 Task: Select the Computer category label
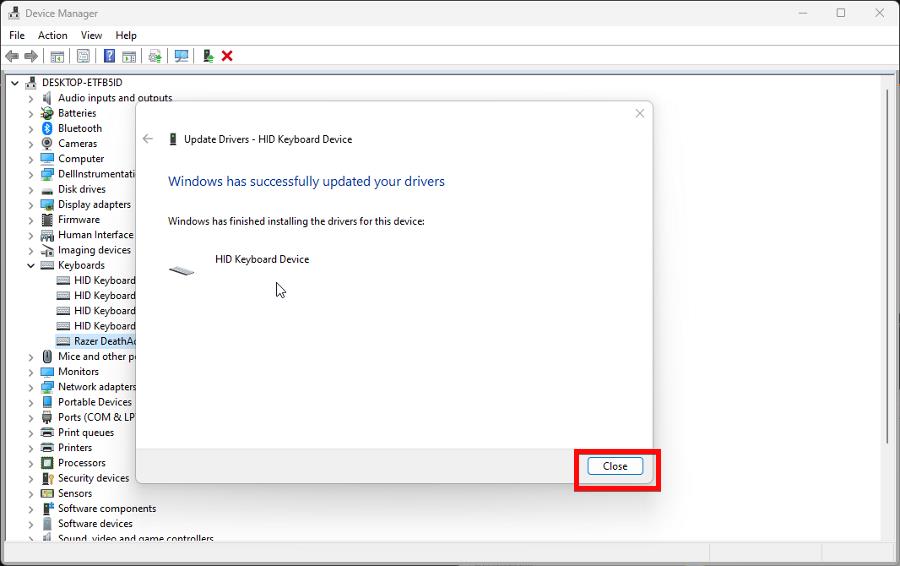click(x=81, y=159)
